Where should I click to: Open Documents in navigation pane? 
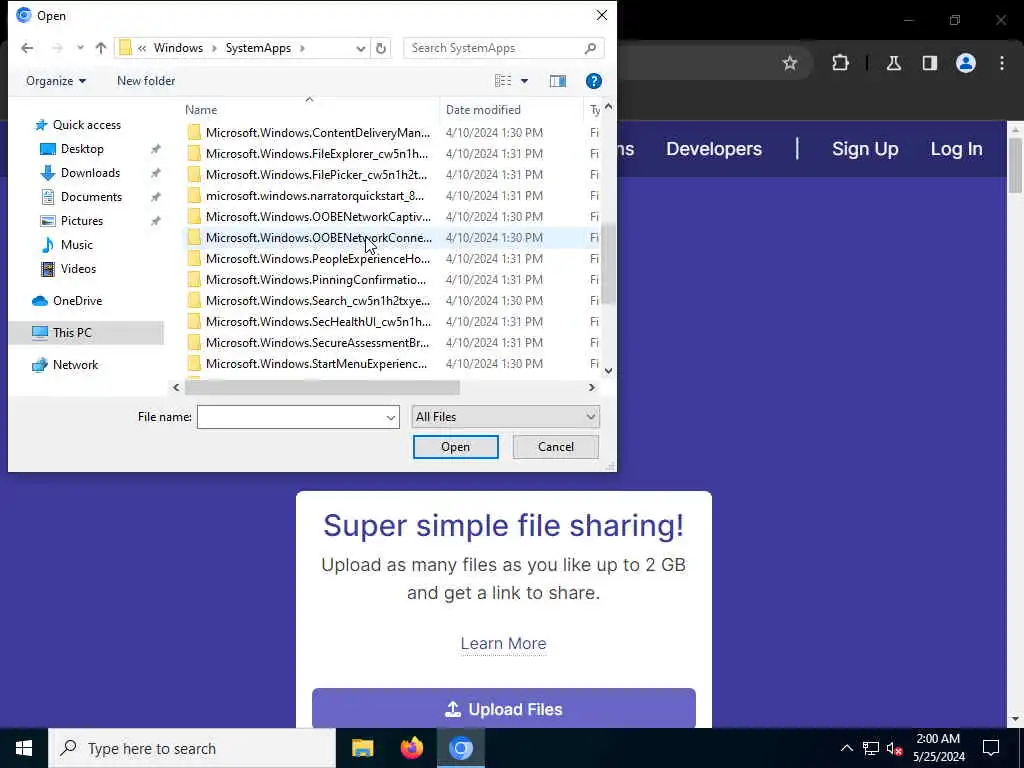pos(91,197)
